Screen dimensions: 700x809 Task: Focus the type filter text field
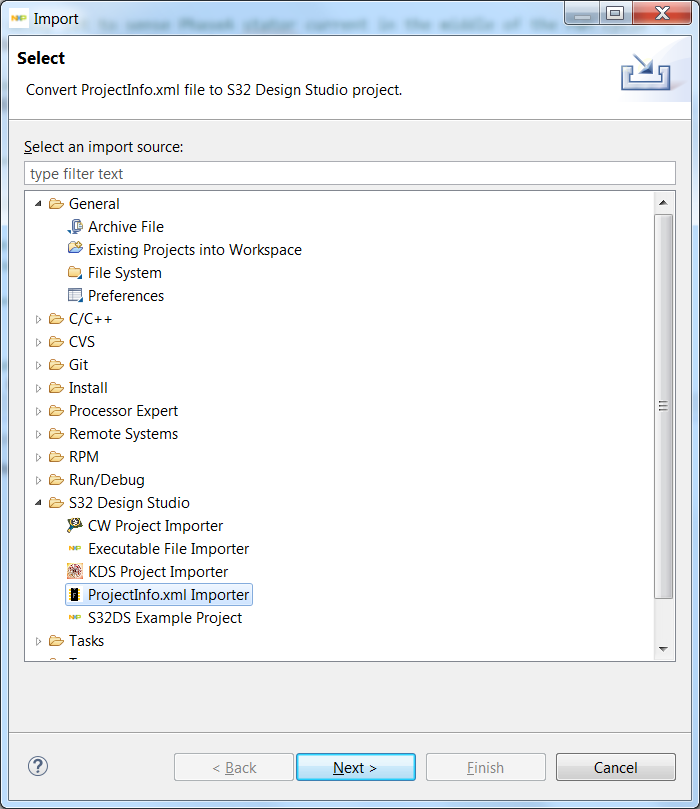(350, 173)
